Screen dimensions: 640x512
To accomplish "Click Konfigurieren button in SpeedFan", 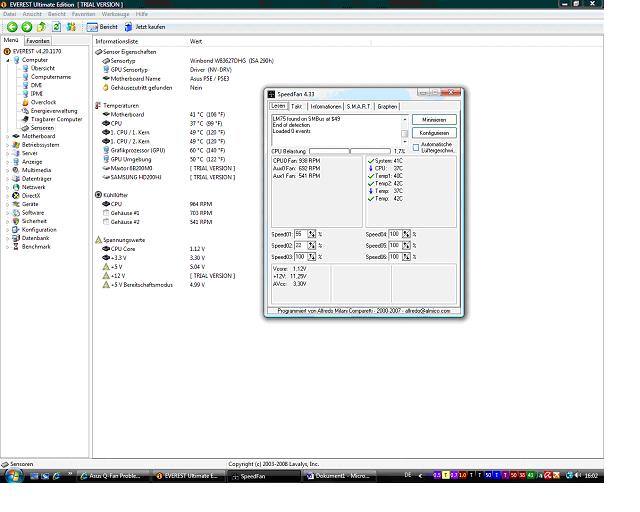I will 434,133.
